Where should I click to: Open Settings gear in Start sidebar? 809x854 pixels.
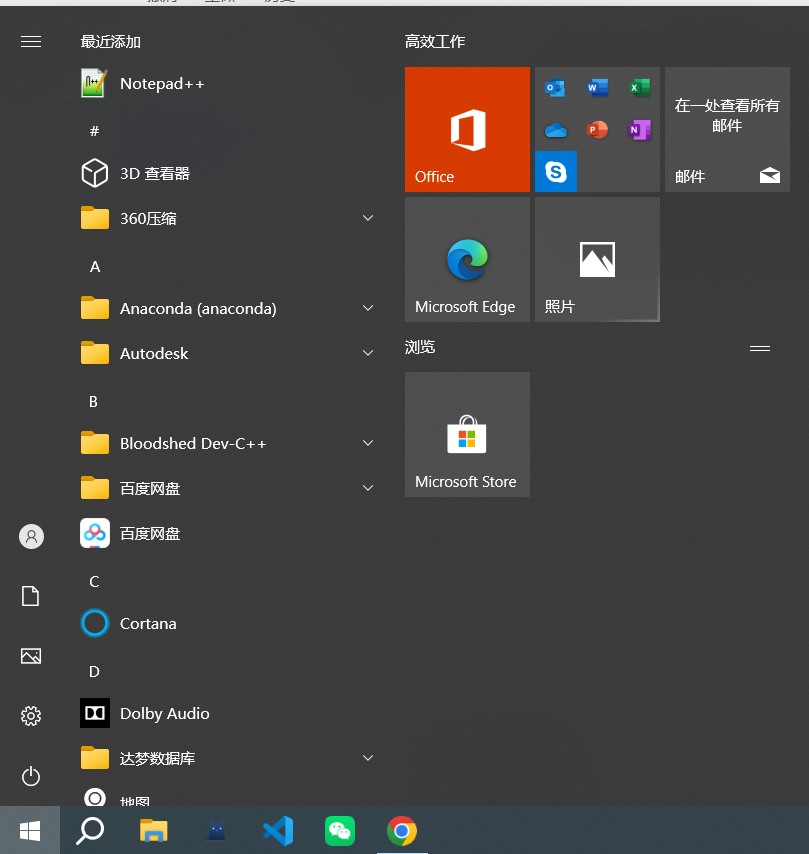31,716
